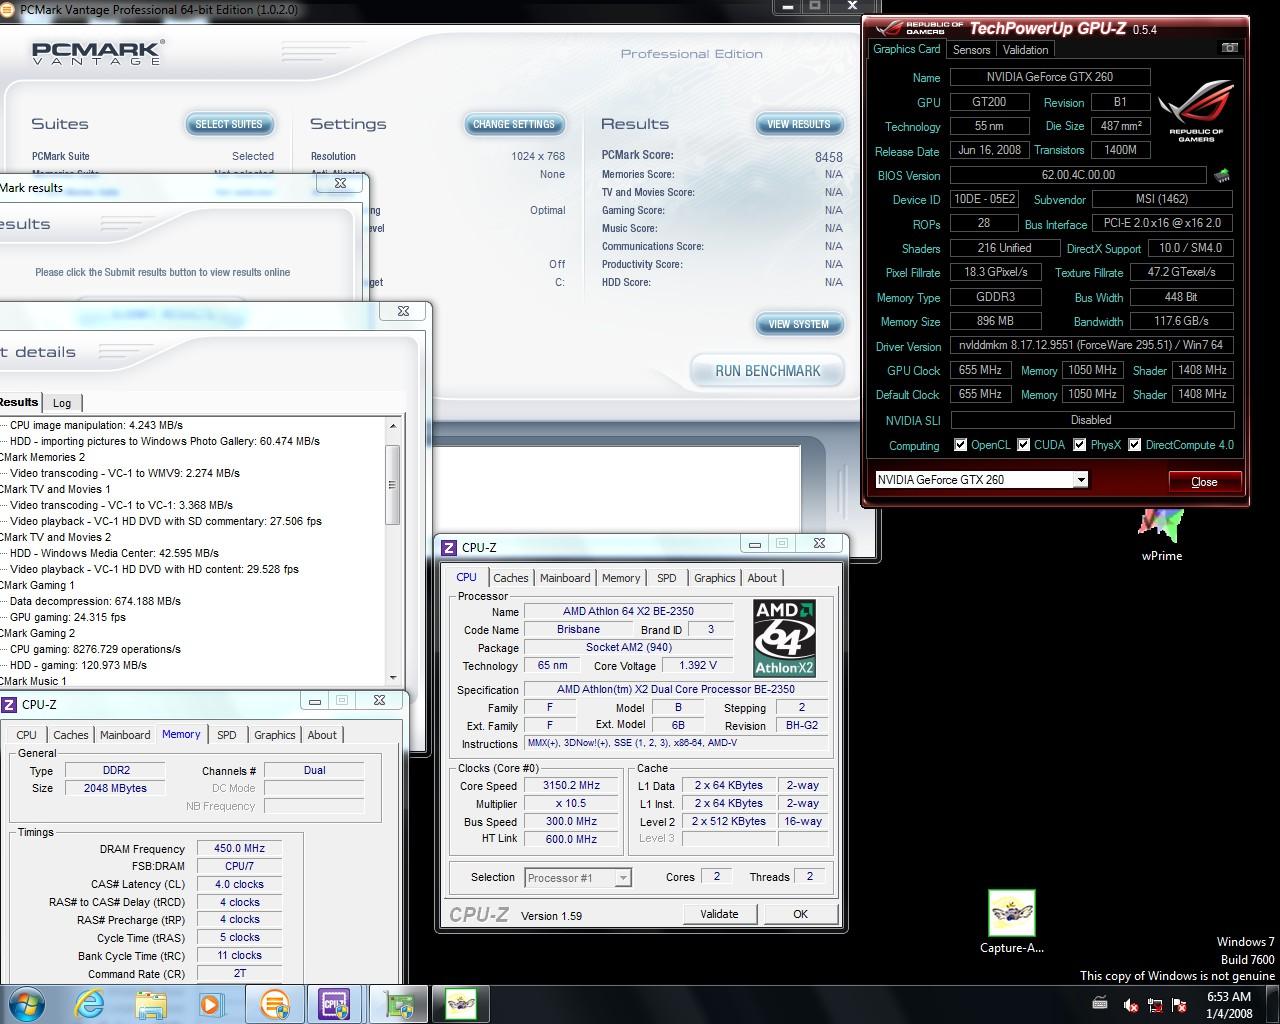Click the touch keyboard tray icon
Screen dimensions: 1280x1024
tap(1100, 1004)
